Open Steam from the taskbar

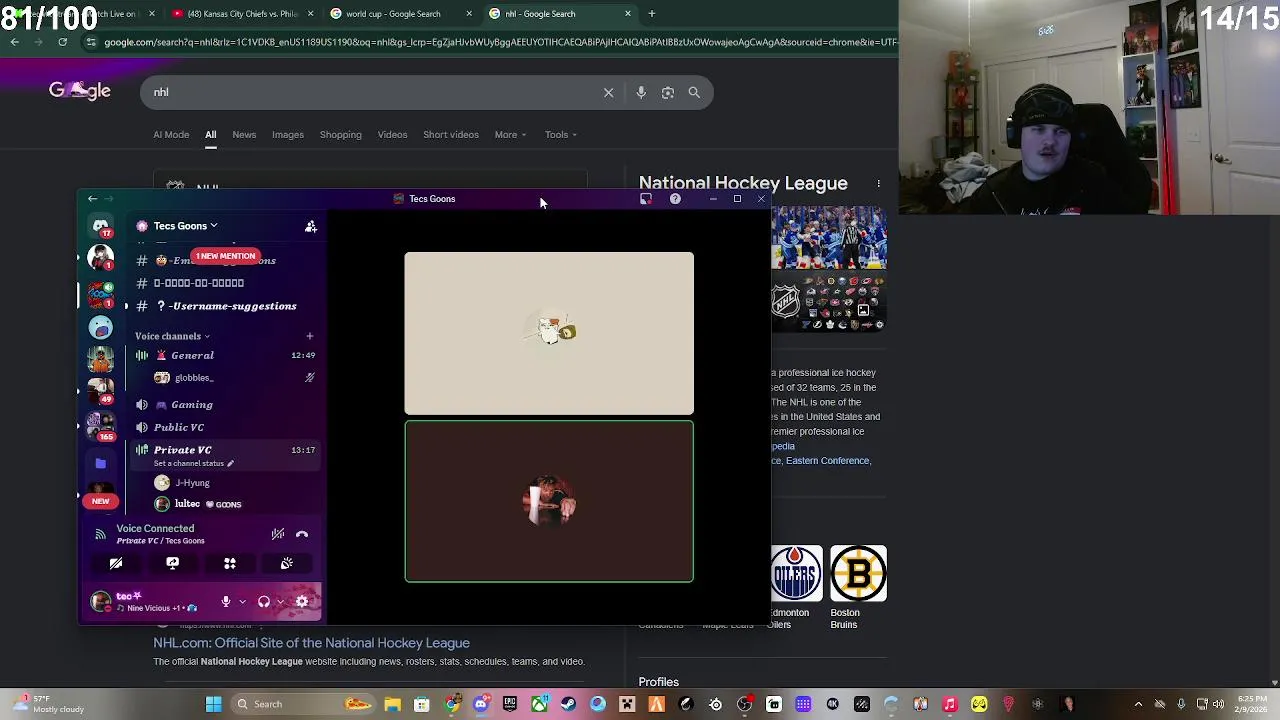click(569, 704)
